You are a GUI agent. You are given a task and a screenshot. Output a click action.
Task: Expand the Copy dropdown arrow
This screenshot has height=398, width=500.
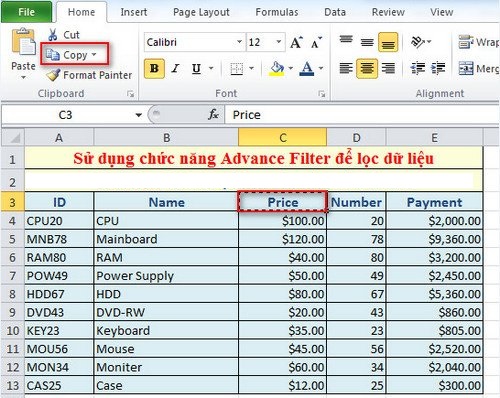(94, 54)
